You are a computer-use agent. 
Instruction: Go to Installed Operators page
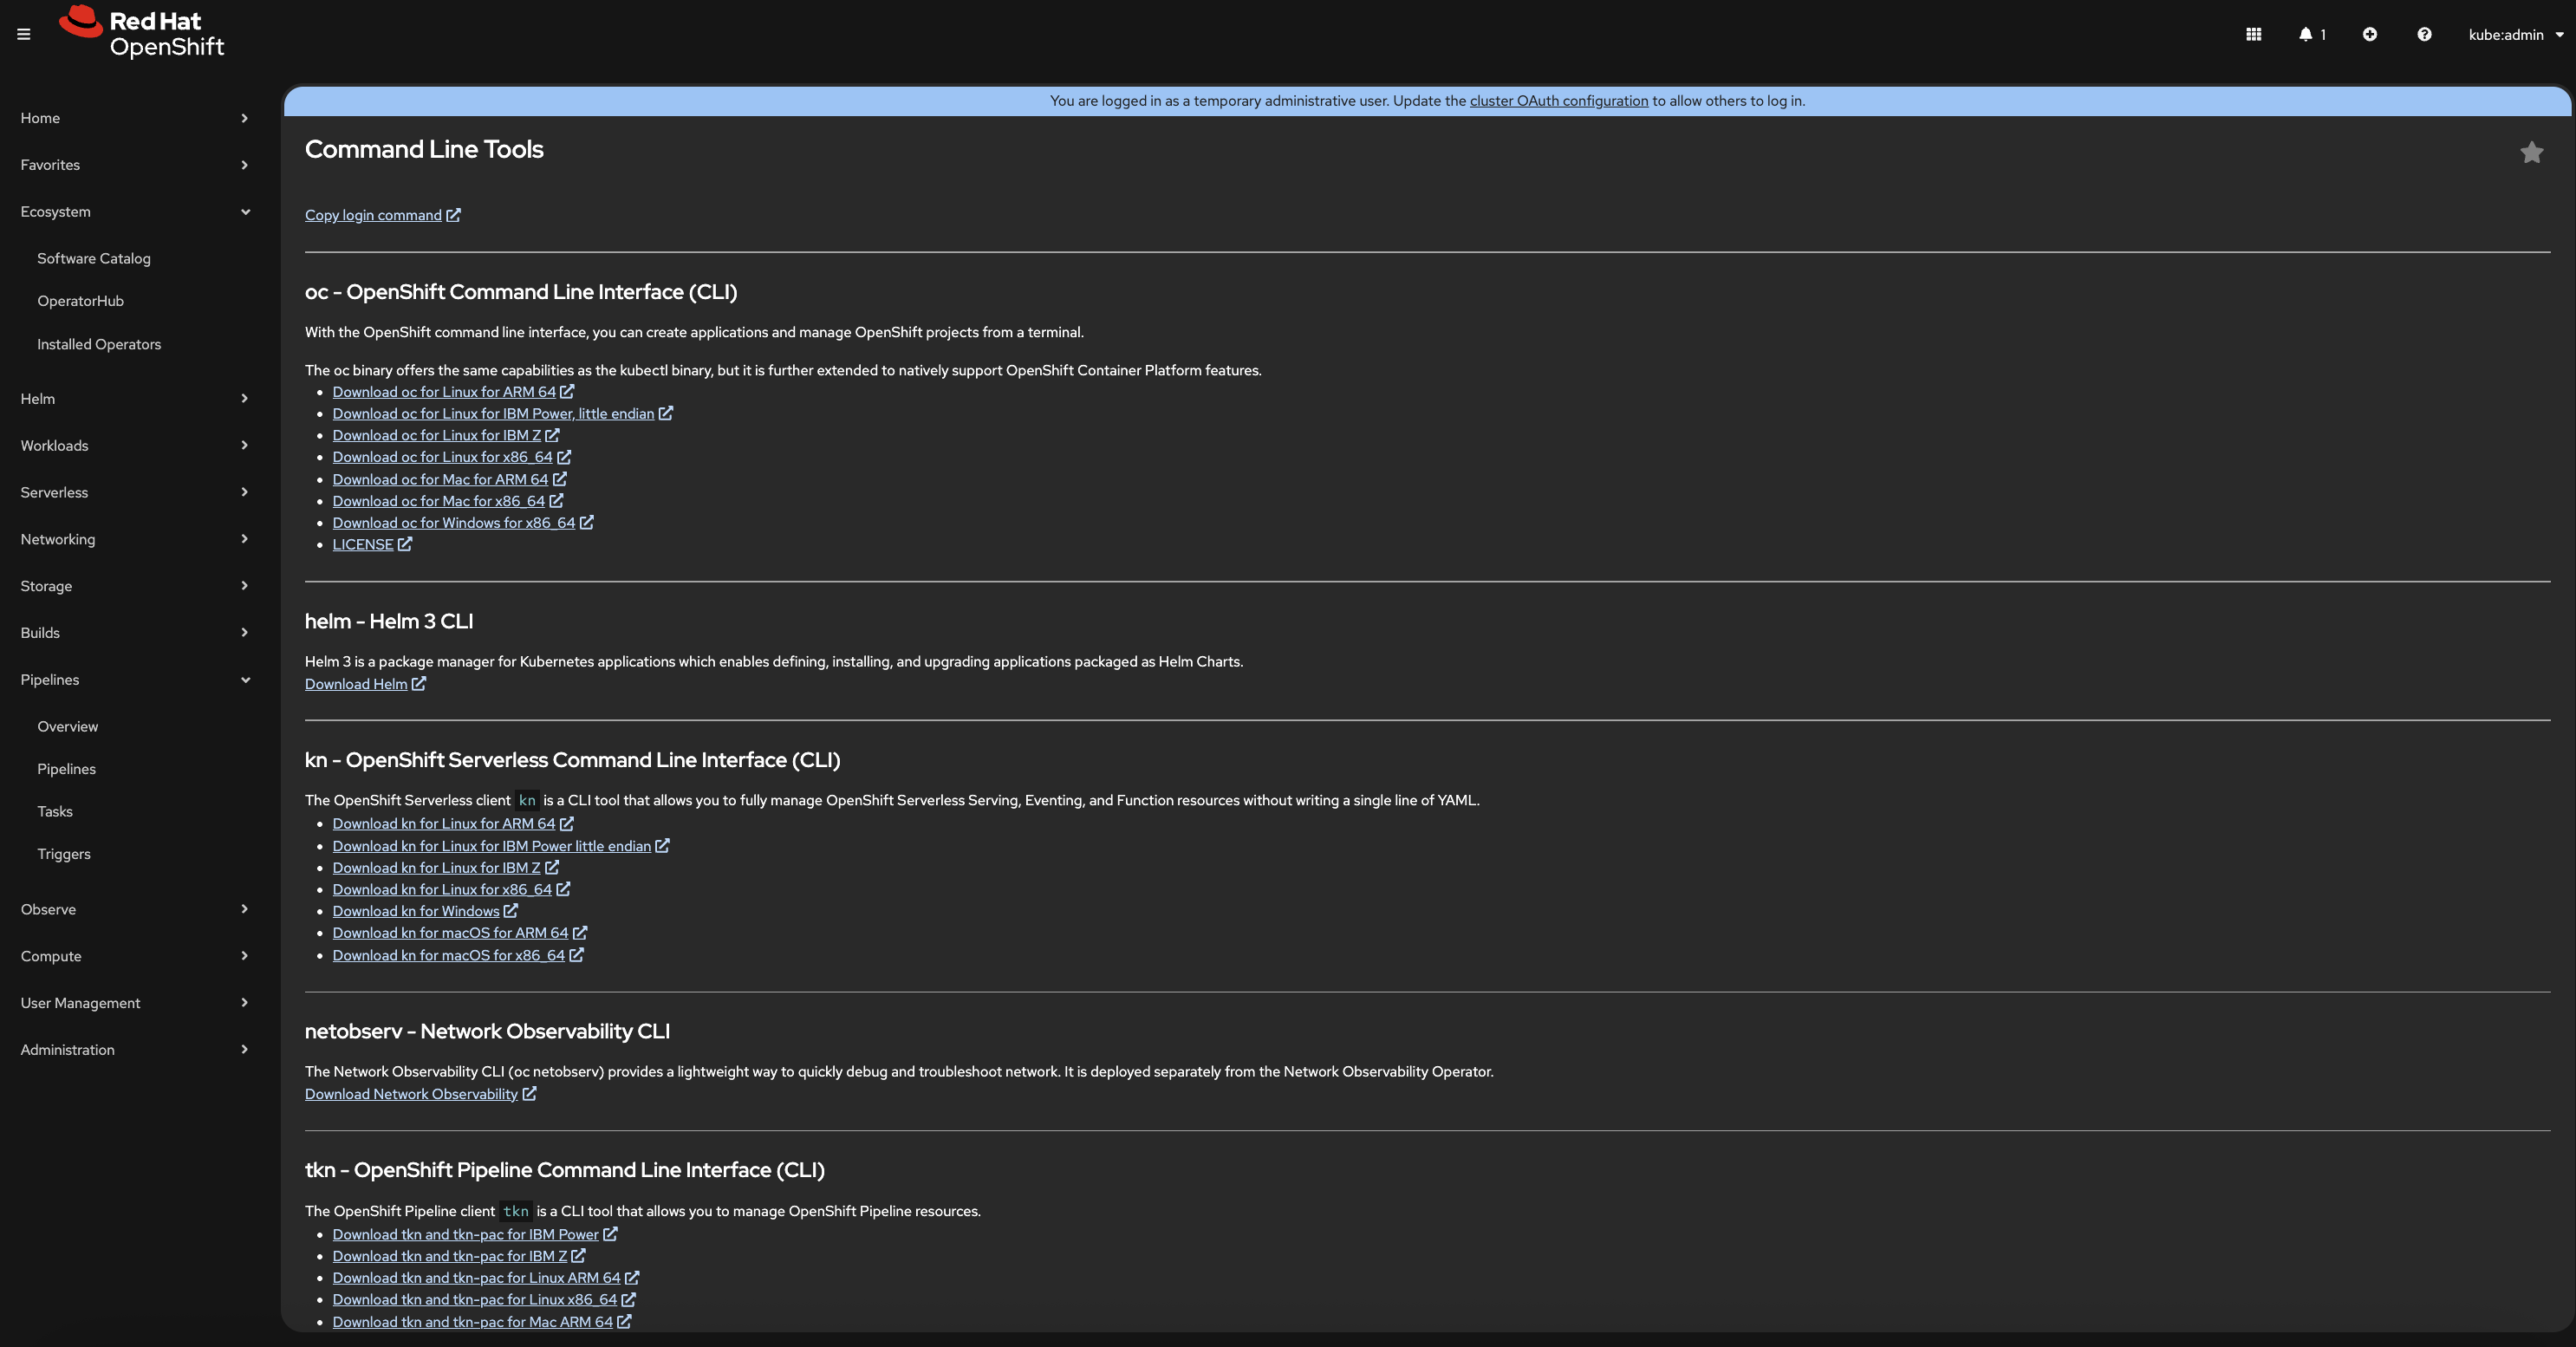click(x=98, y=344)
